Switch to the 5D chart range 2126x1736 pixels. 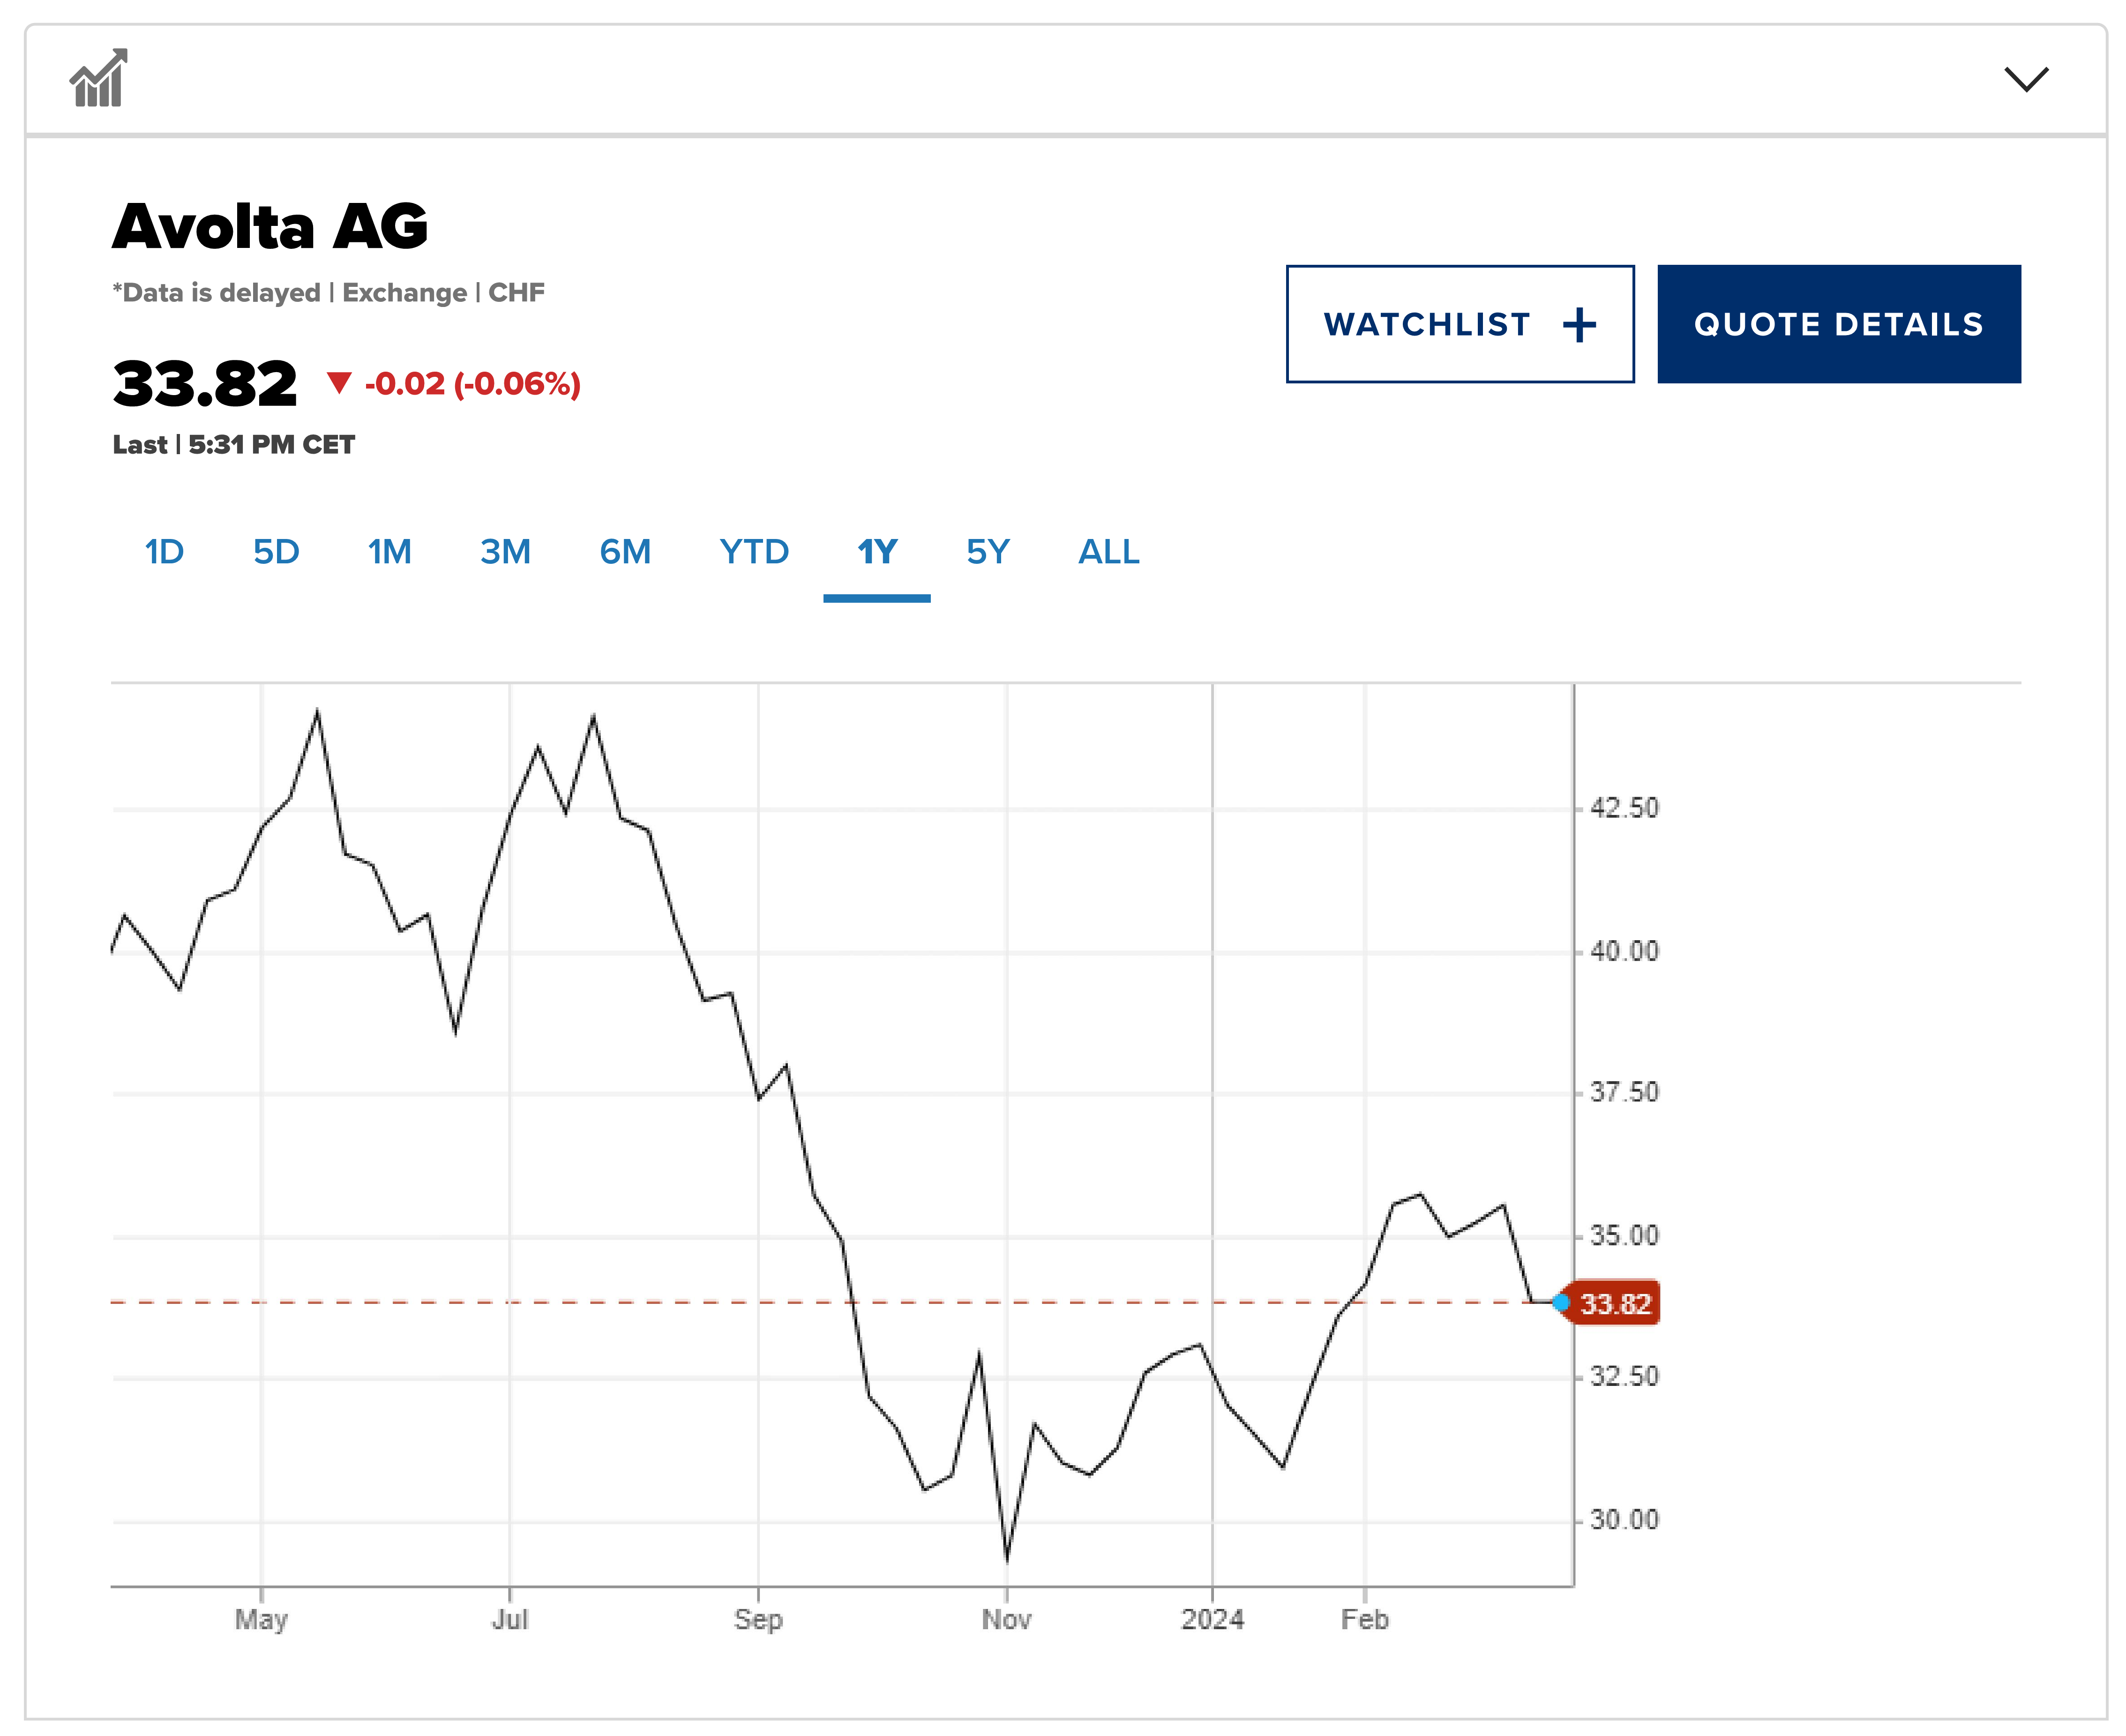click(x=276, y=552)
